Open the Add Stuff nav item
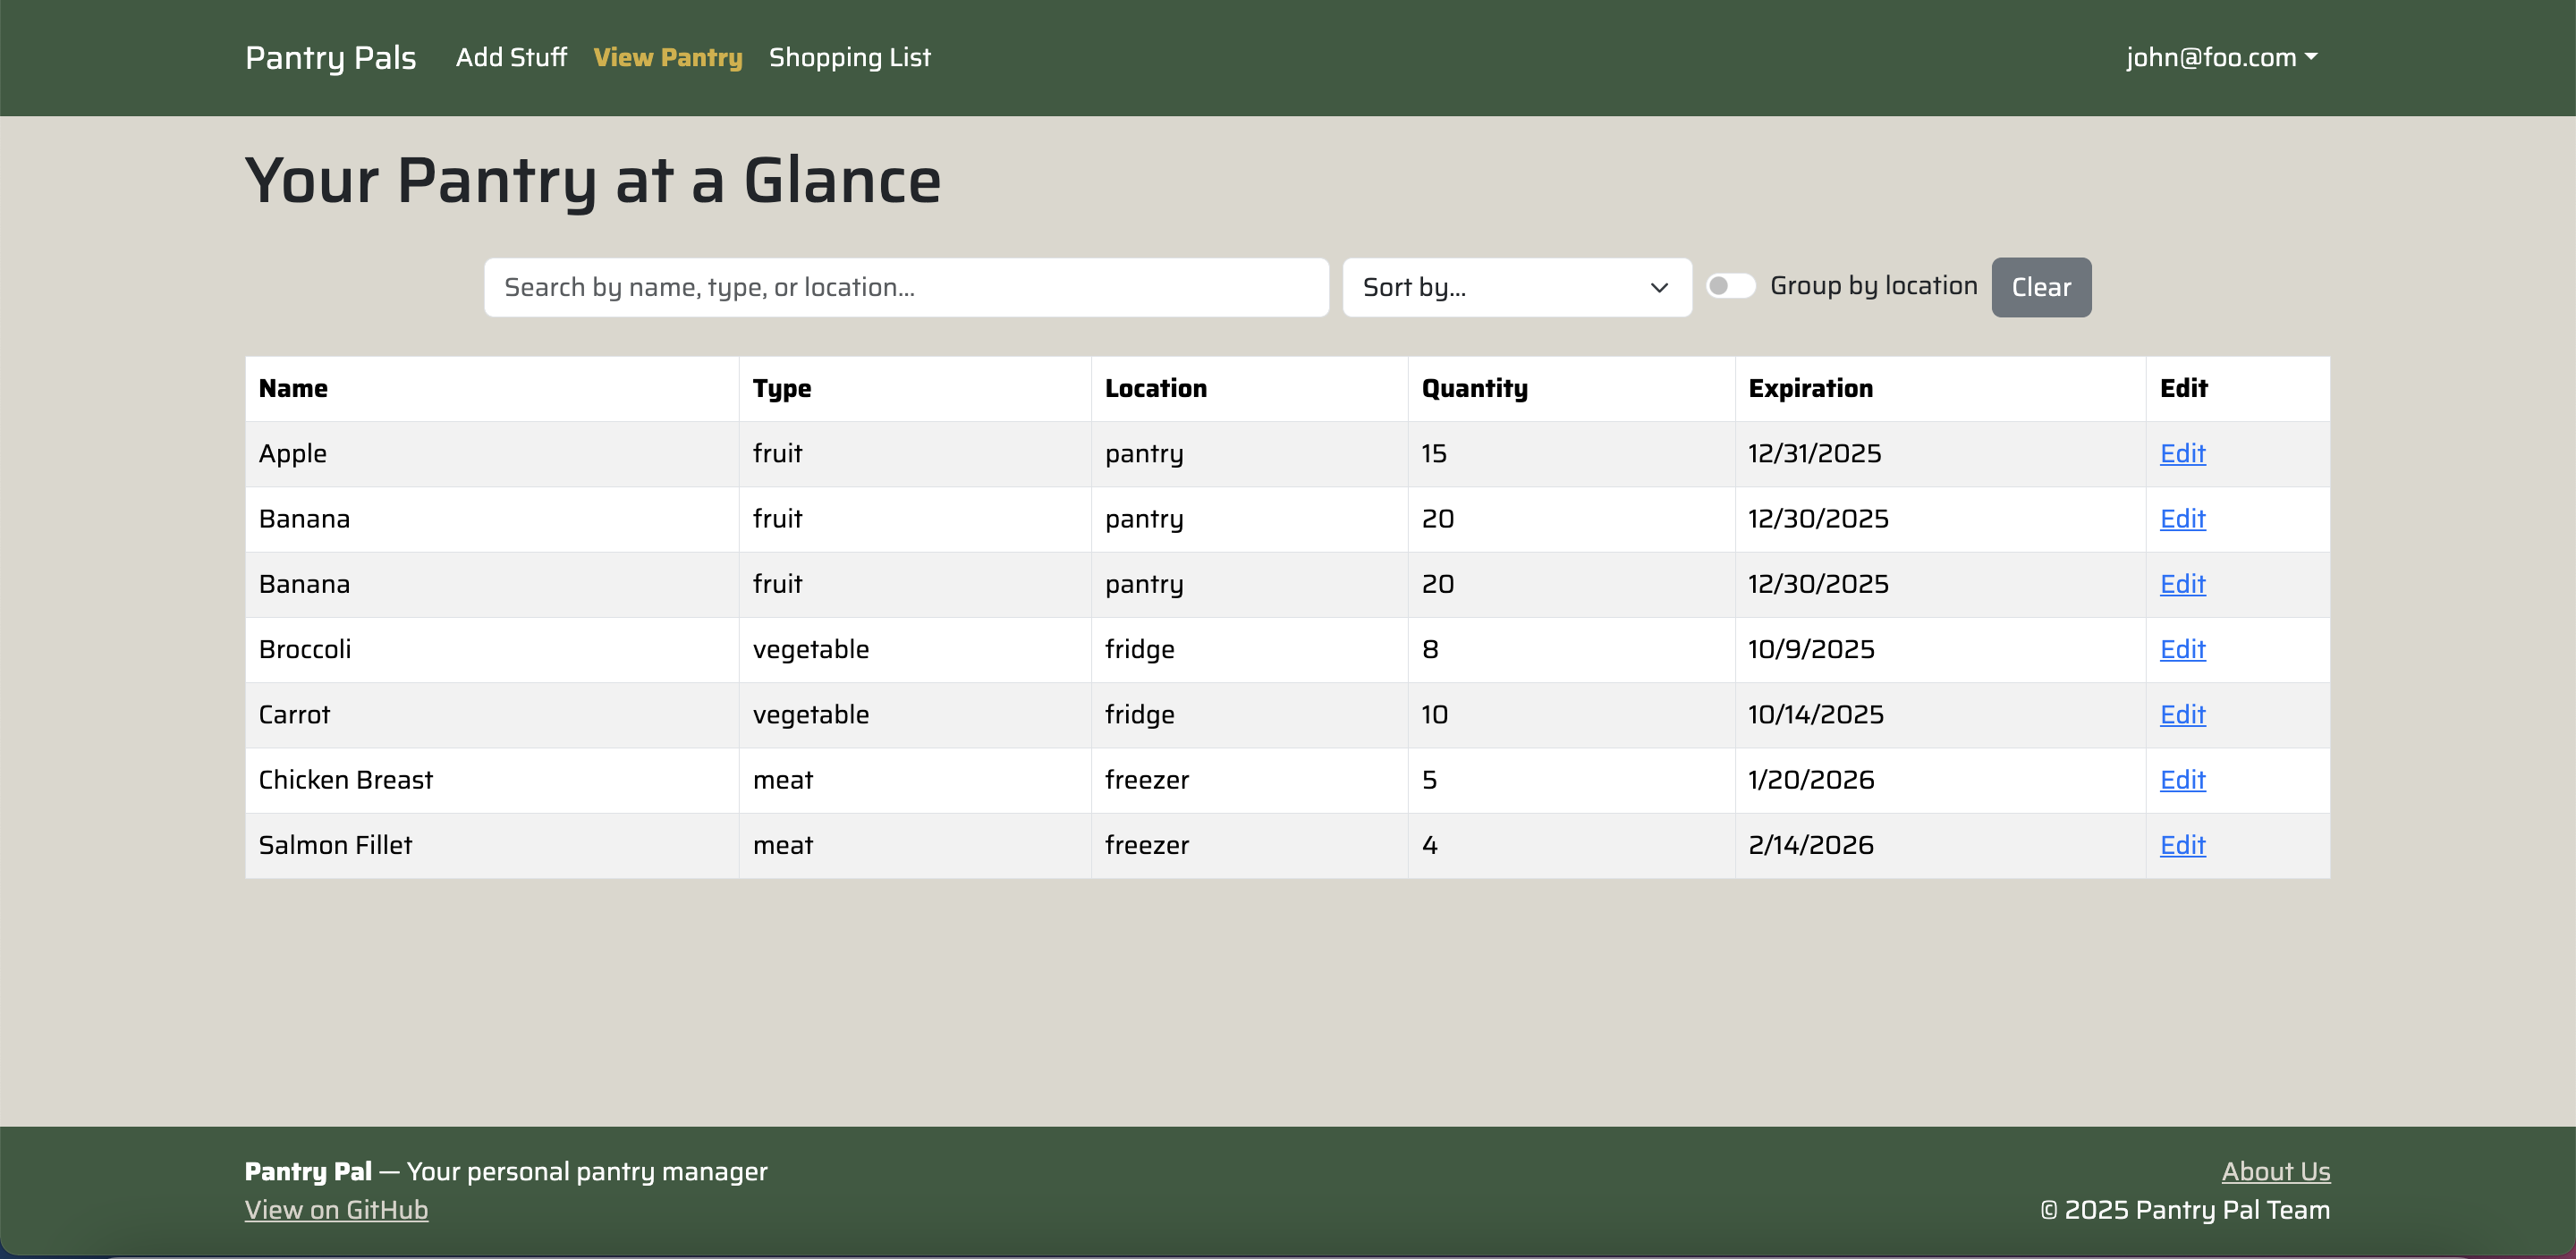Screen dimensions: 2576x1259 (x=511, y=58)
